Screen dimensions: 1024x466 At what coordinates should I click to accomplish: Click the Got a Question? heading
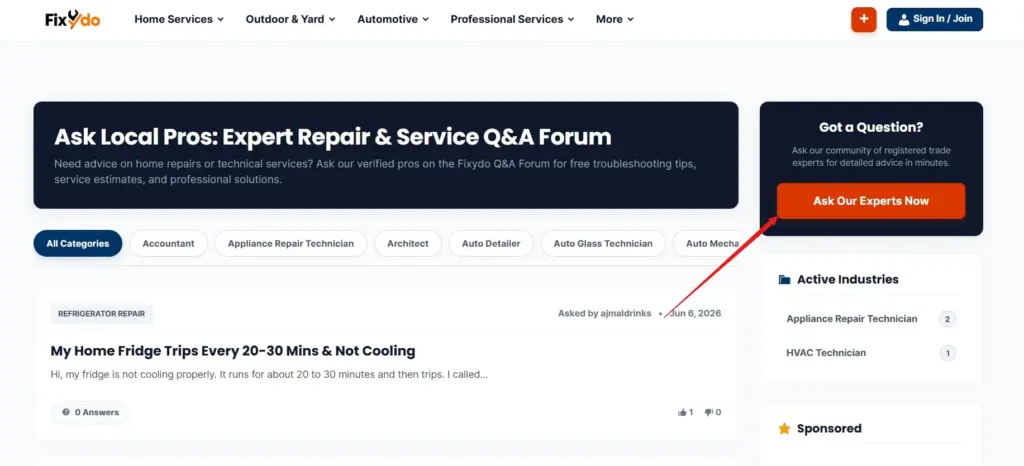coord(871,128)
